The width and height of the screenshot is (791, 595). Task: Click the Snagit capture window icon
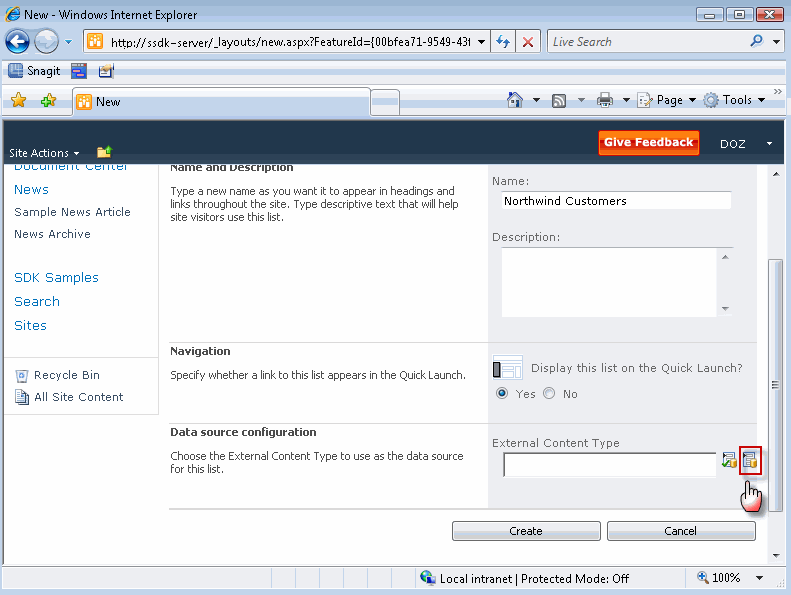pyautogui.click(x=79, y=71)
